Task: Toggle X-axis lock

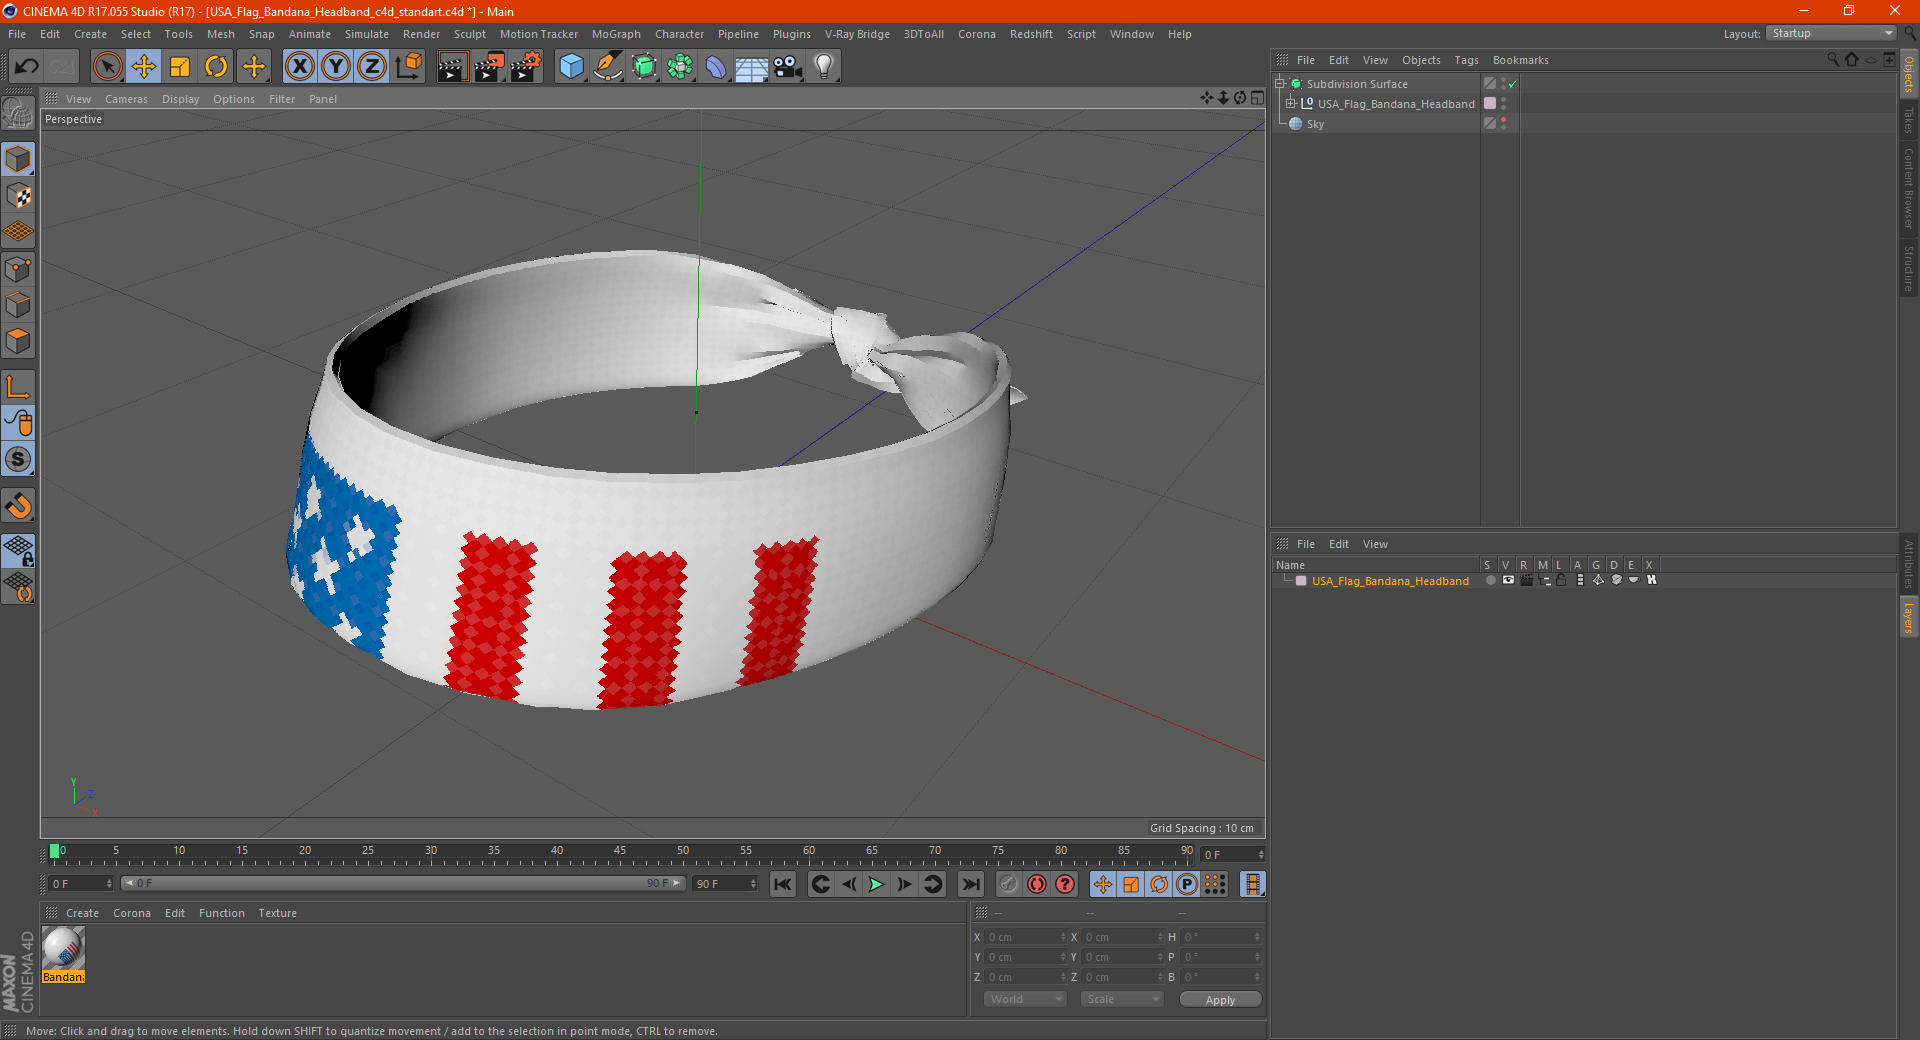Action: 299,67
